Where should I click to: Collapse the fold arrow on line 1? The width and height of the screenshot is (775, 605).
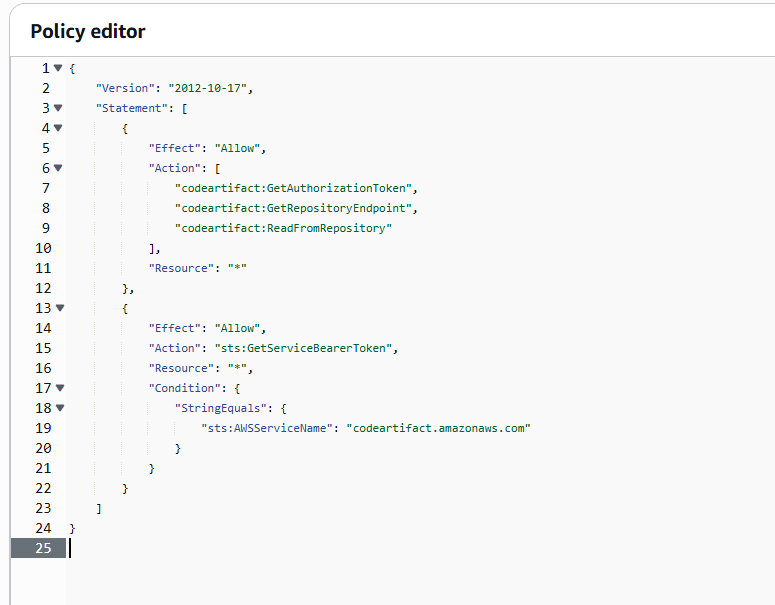(58, 68)
